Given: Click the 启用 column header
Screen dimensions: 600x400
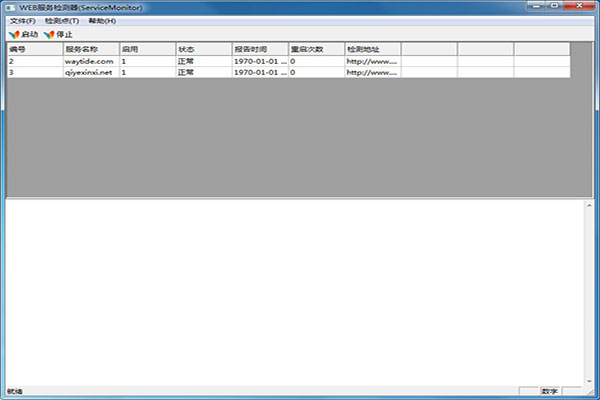Looking at the screenshot, I should click(146, 49).
